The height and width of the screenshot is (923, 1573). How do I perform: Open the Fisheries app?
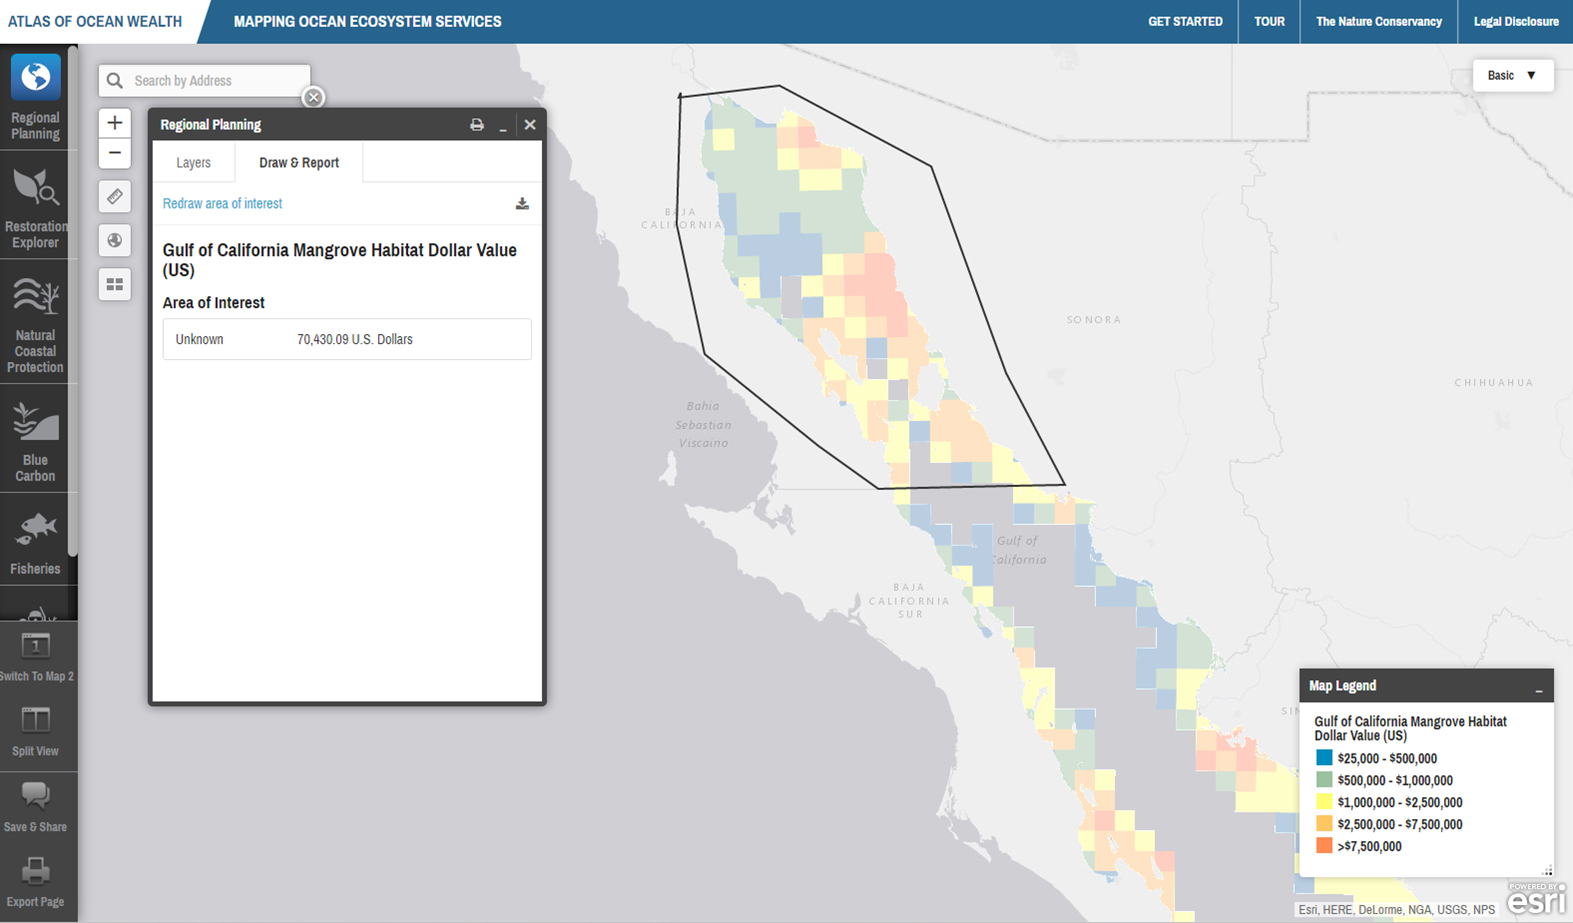[x=35, y=540]
